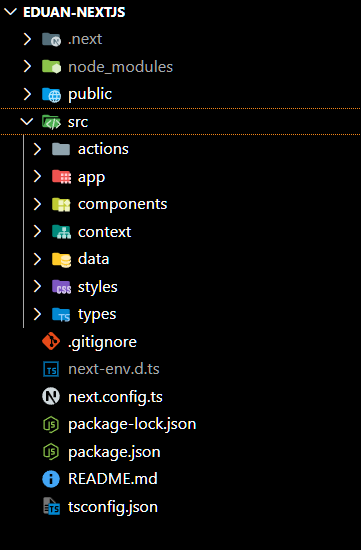Expand the node_modules folder arrow
The height and width of the screenshot is (550, 361).
[27, 66]
